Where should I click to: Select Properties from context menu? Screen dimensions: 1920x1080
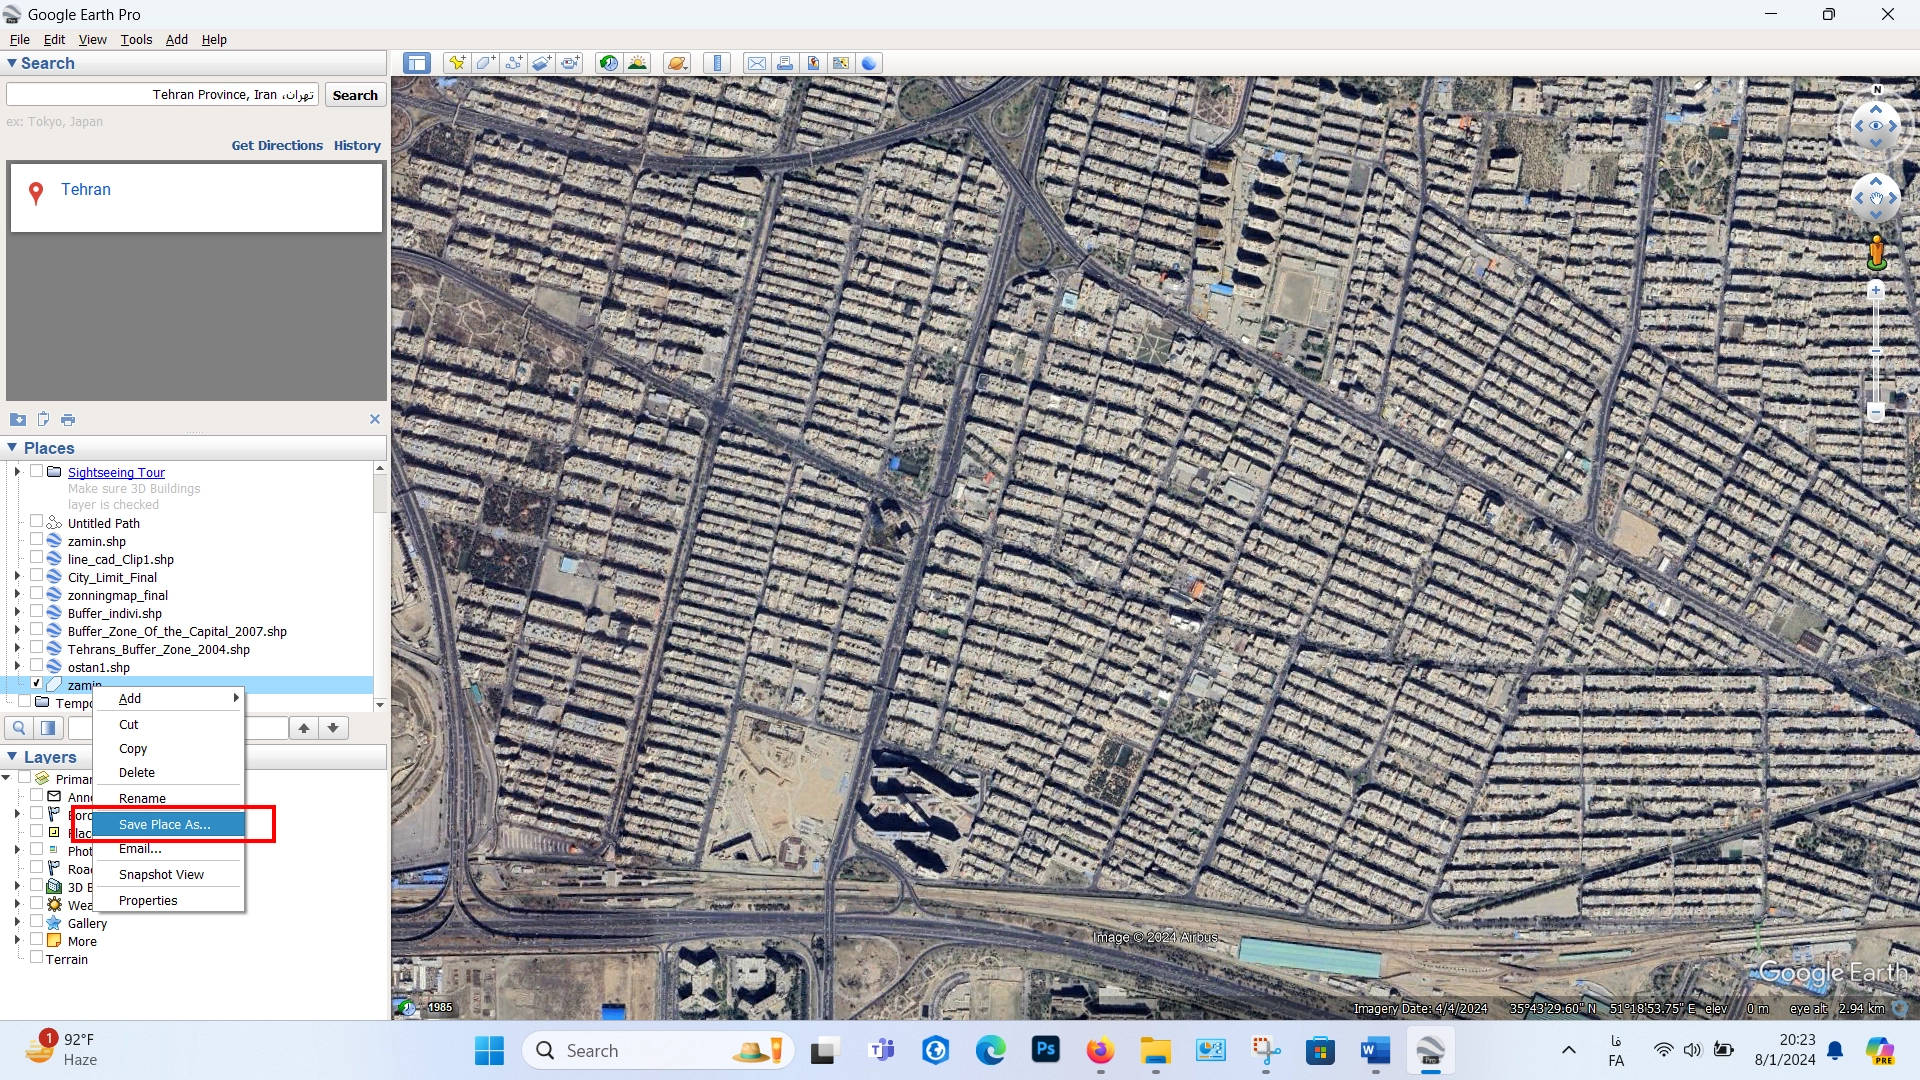click(x=148, y=899)
